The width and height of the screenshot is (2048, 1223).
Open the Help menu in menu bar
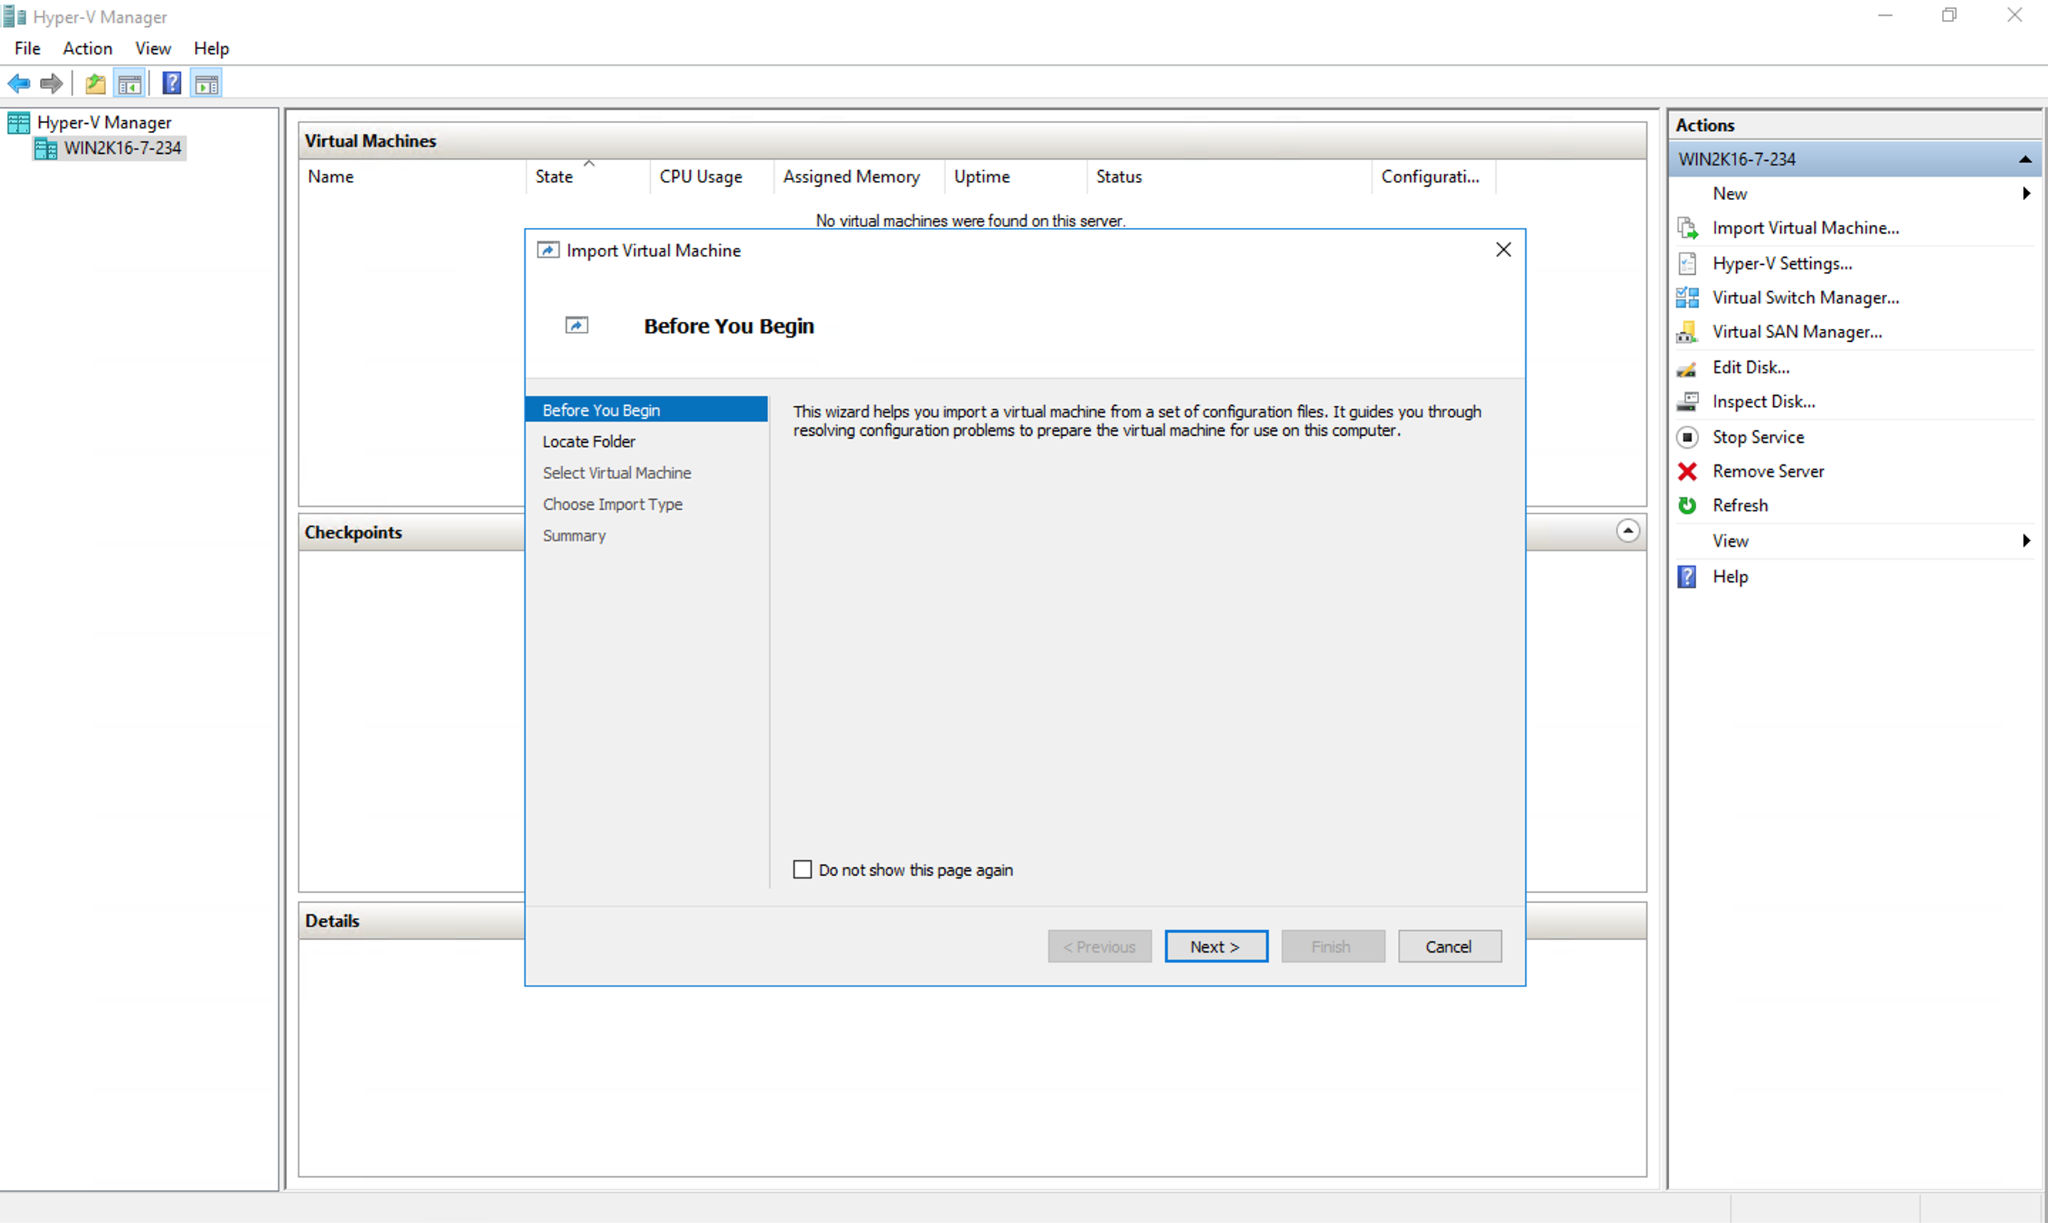pyautogui.click(x=211, y=48)
